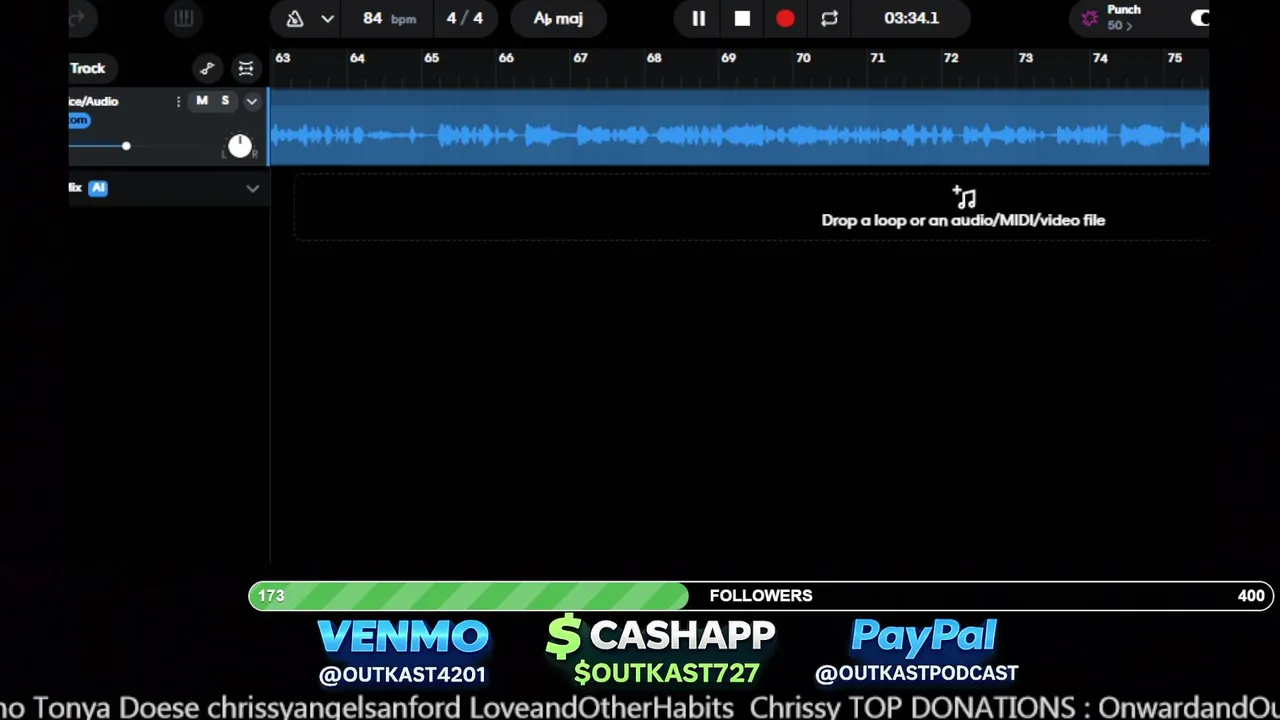Solo the Voice/Audio track with S

225,101
